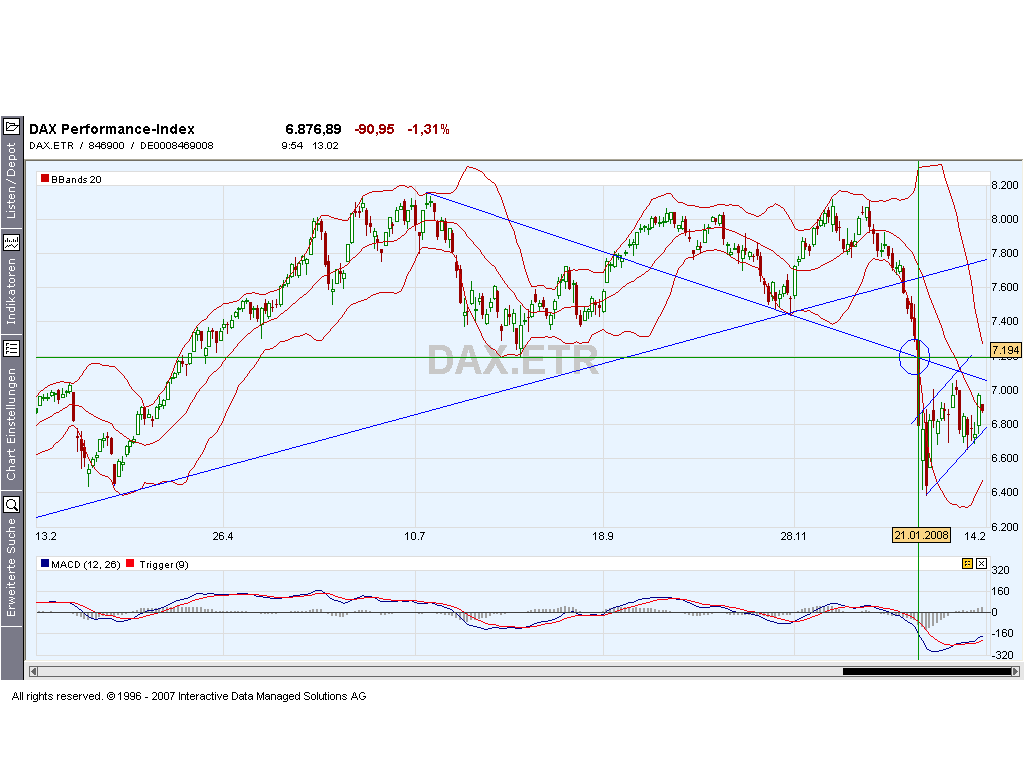1024x768 pixels.
Task: Click the 26.4 date axis label
Action: point(223,536)
